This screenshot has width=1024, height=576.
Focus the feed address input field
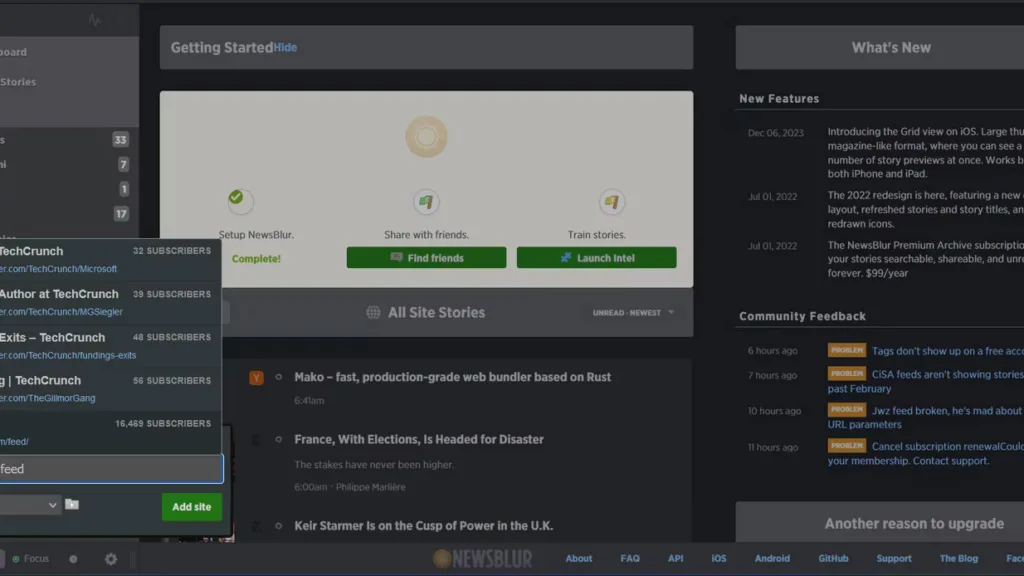pyautogui.click(x=111, y=469)
